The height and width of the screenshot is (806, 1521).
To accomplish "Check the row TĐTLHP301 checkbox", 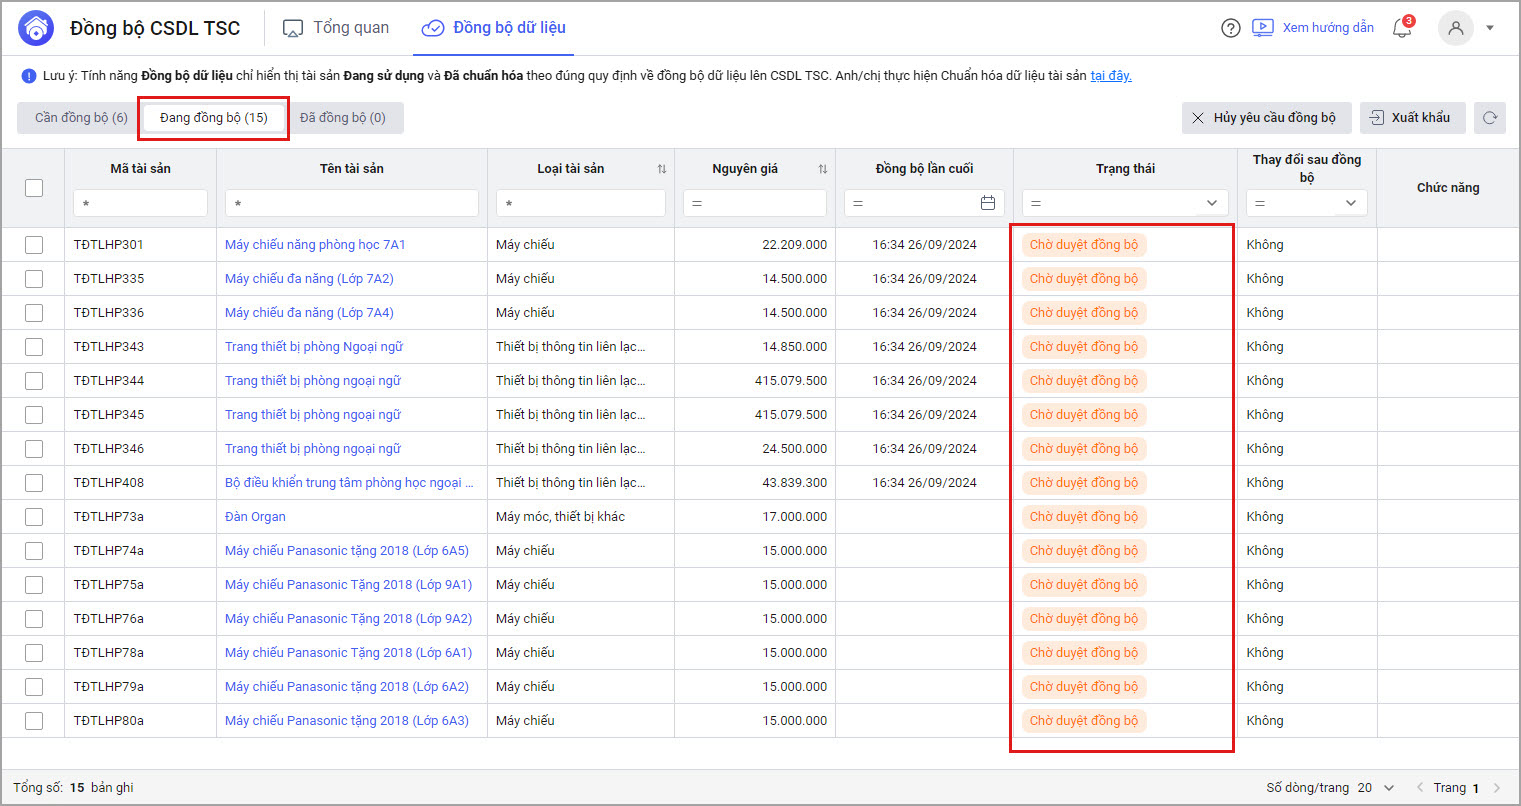I will [x=34, y=245].
